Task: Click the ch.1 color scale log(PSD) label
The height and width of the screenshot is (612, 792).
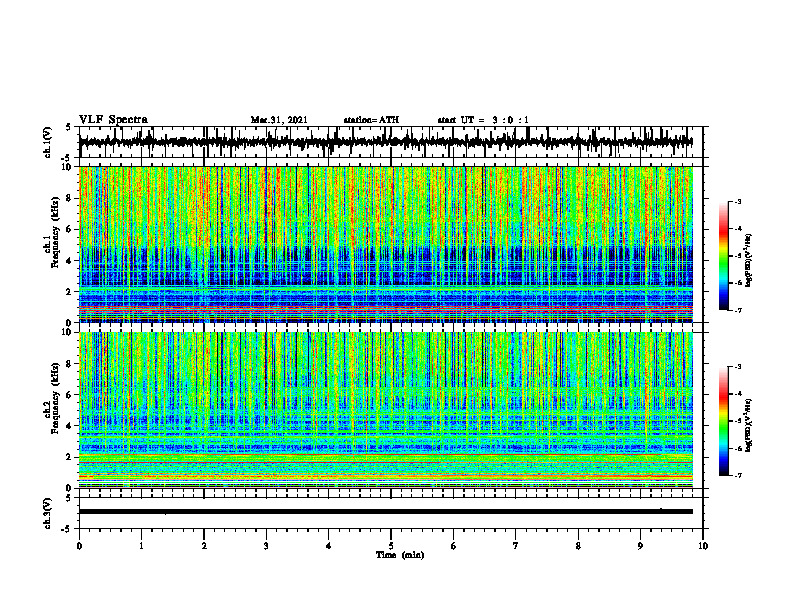Action: [x=749, y=261]
